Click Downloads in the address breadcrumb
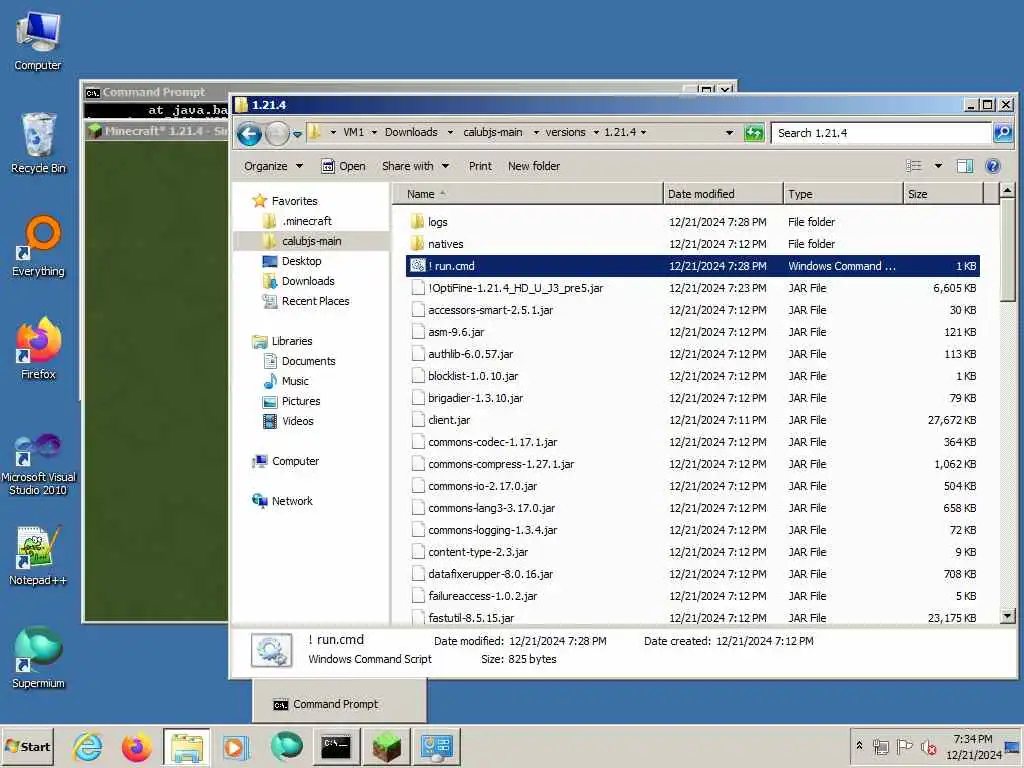This screenshot has width=1024, height=768. tap(411, 132)
